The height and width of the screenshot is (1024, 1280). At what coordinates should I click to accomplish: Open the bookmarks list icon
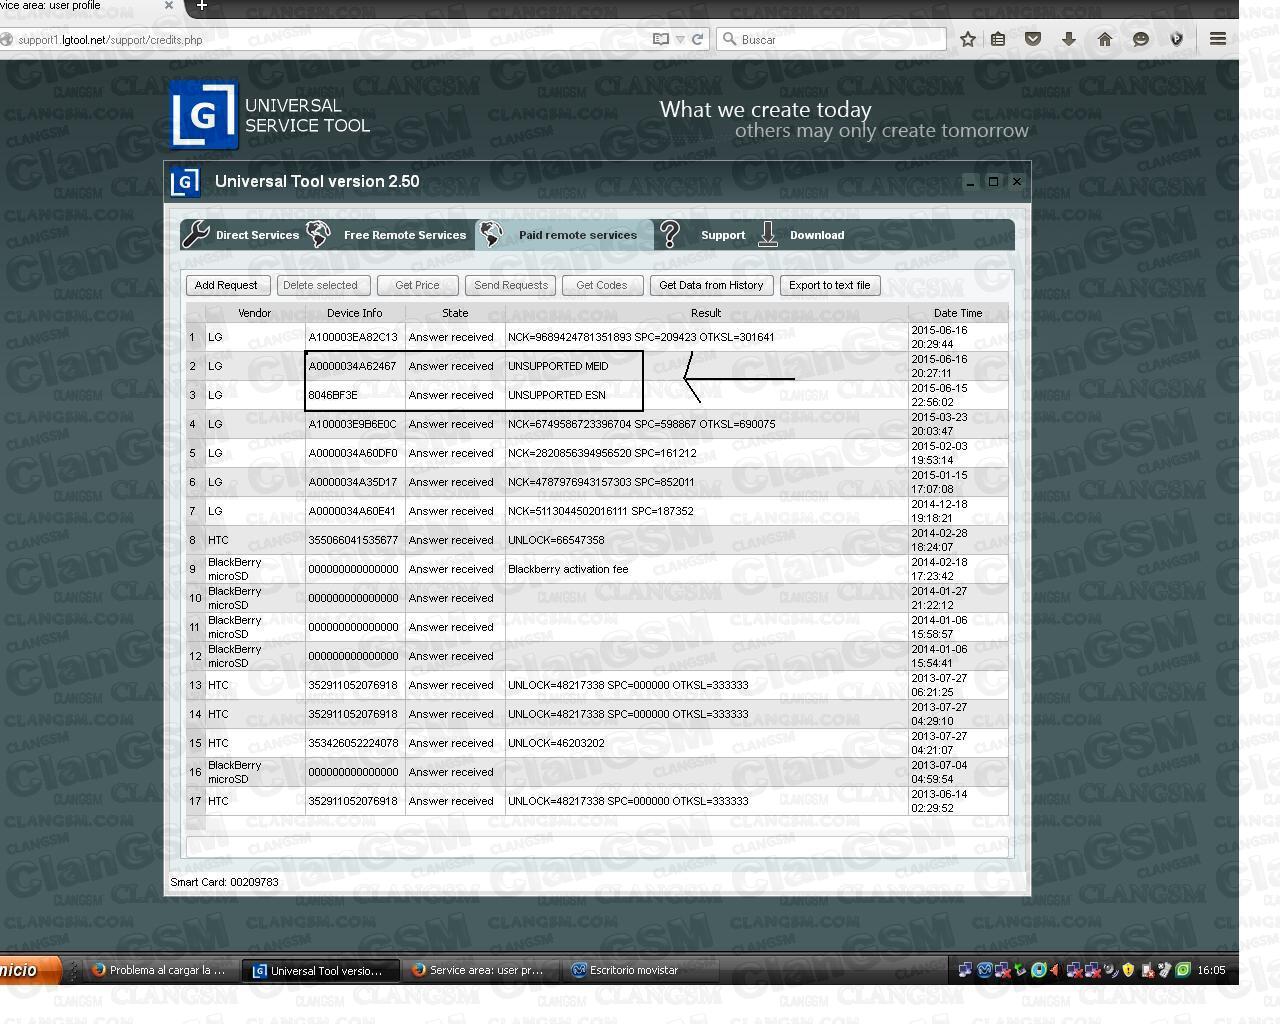998,39
